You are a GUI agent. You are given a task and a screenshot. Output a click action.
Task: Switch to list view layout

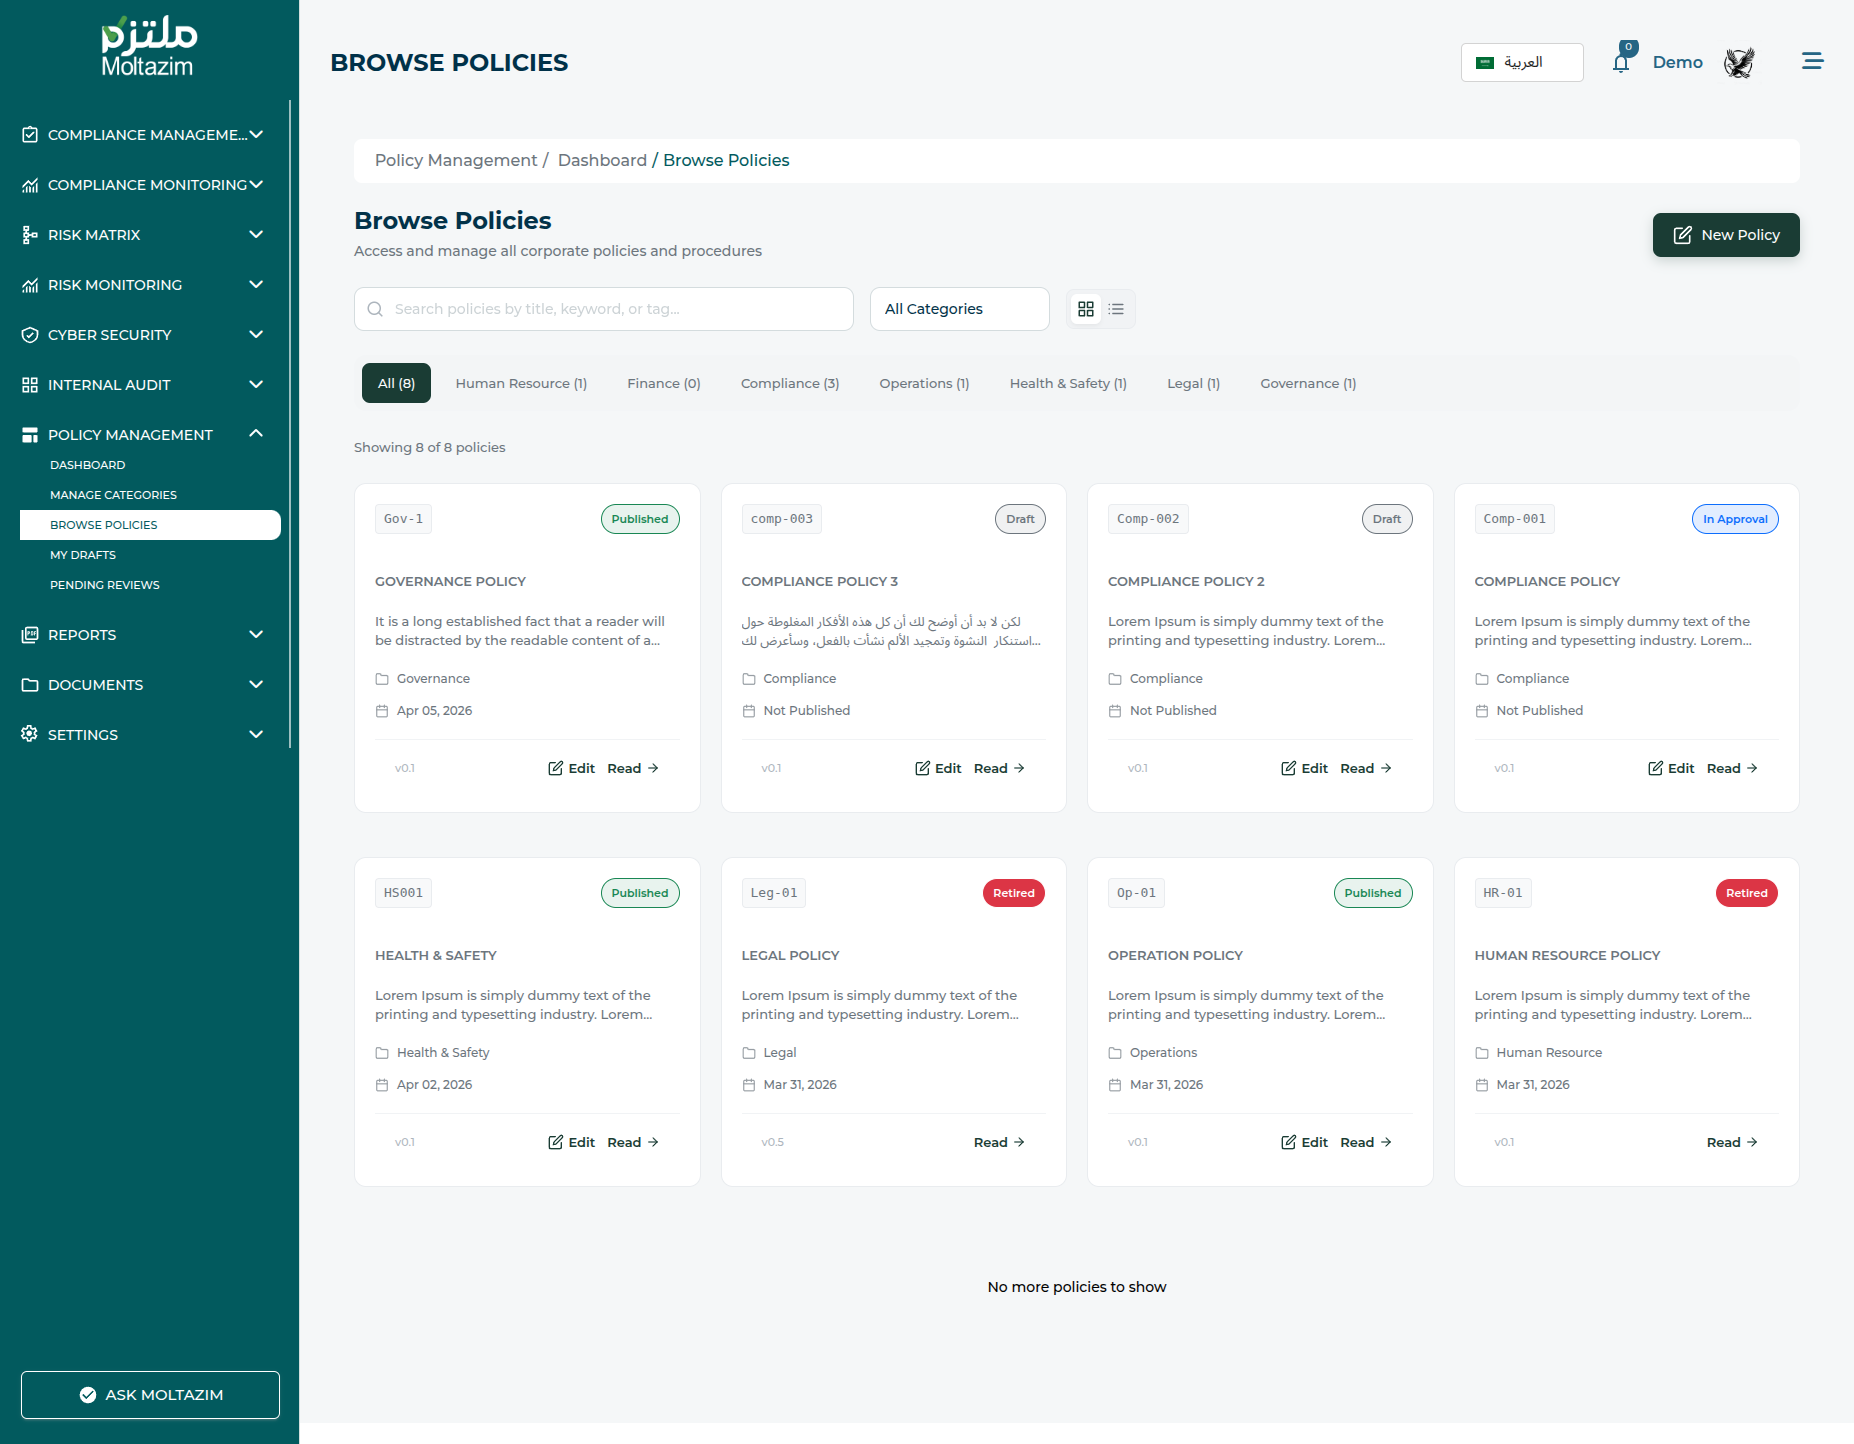click(1116, 309)
